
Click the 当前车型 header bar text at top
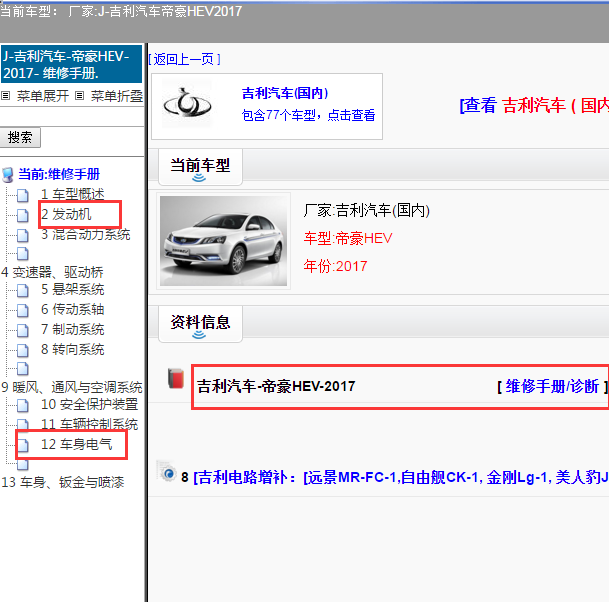(121, 11)
